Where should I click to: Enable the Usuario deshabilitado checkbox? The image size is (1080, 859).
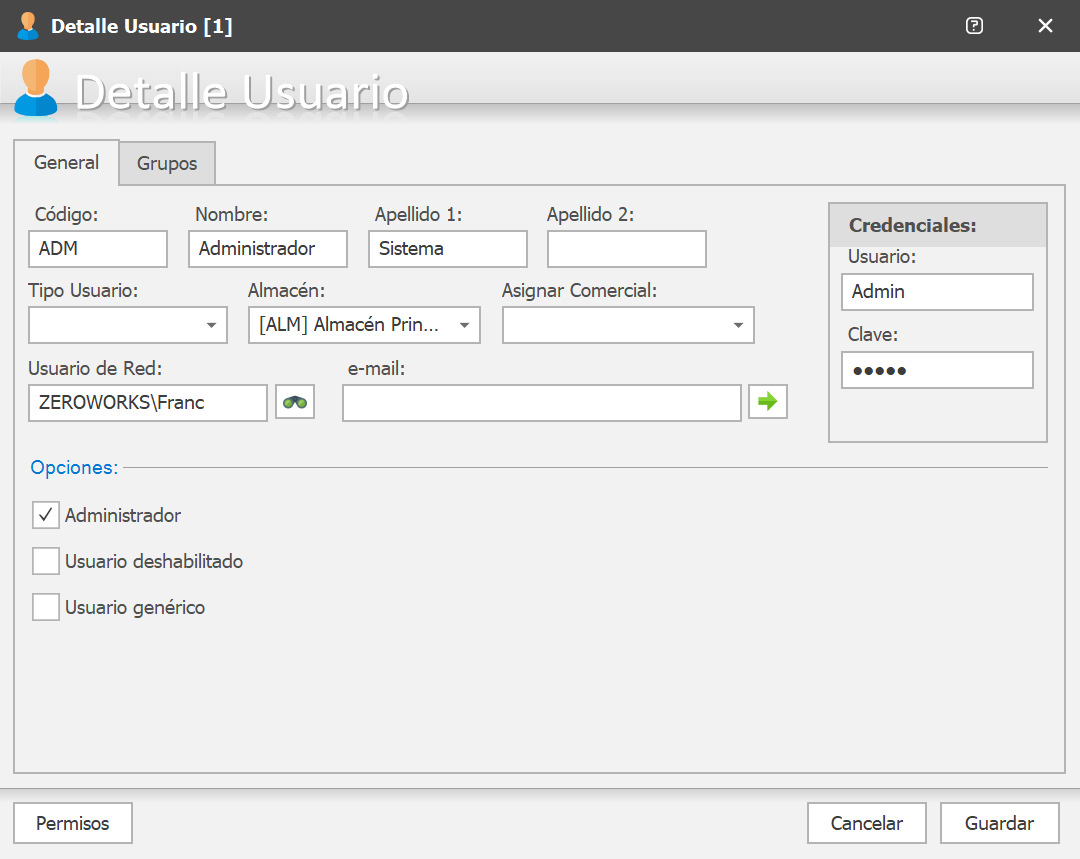click(x=45, y=561)
